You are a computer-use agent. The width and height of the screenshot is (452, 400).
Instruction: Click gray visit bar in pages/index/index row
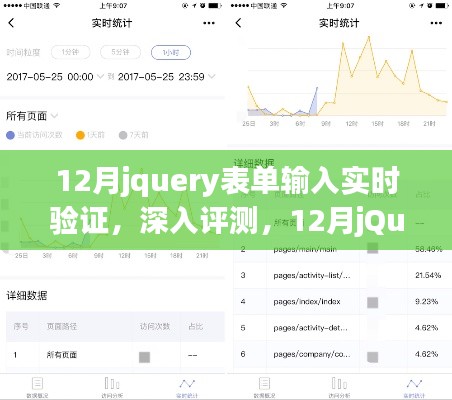pos(372,303)
